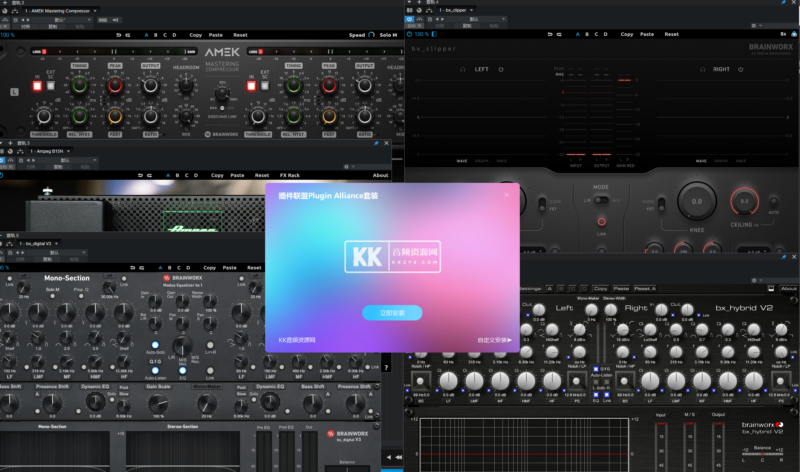Click the undo arrow in AMEK compressor toolbar
800x472 pixels.
118,35
